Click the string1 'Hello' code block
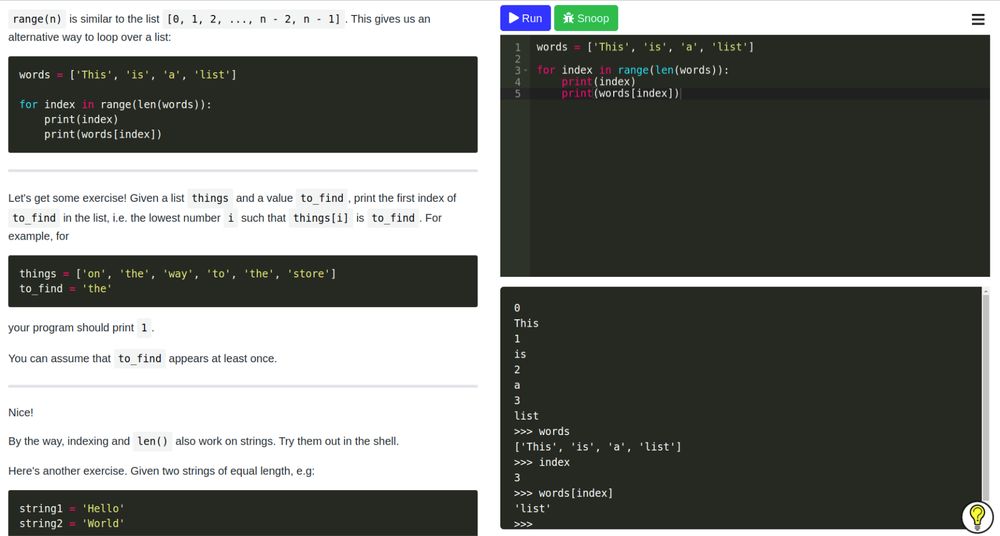 click(242, 514)
